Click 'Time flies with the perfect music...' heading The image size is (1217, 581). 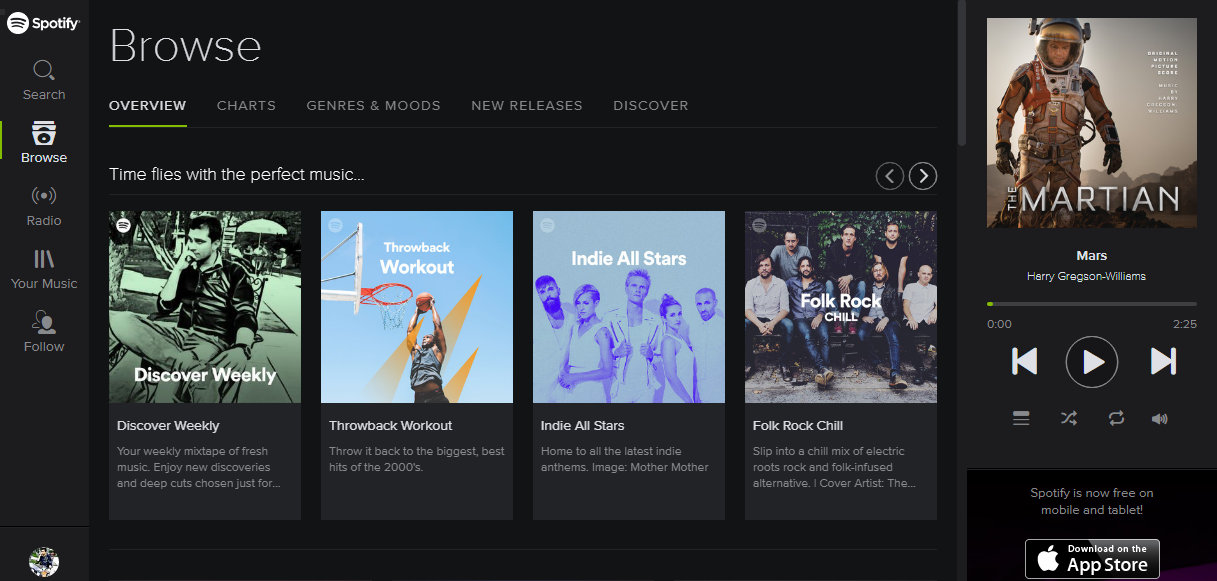[237, 175]
